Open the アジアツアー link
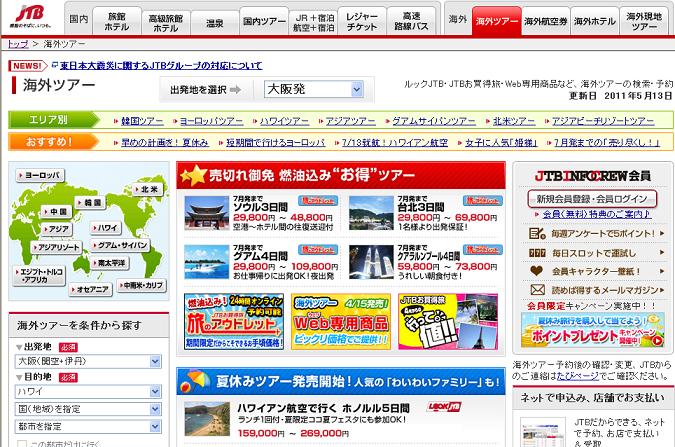The image size is (675, 447). 350,121
